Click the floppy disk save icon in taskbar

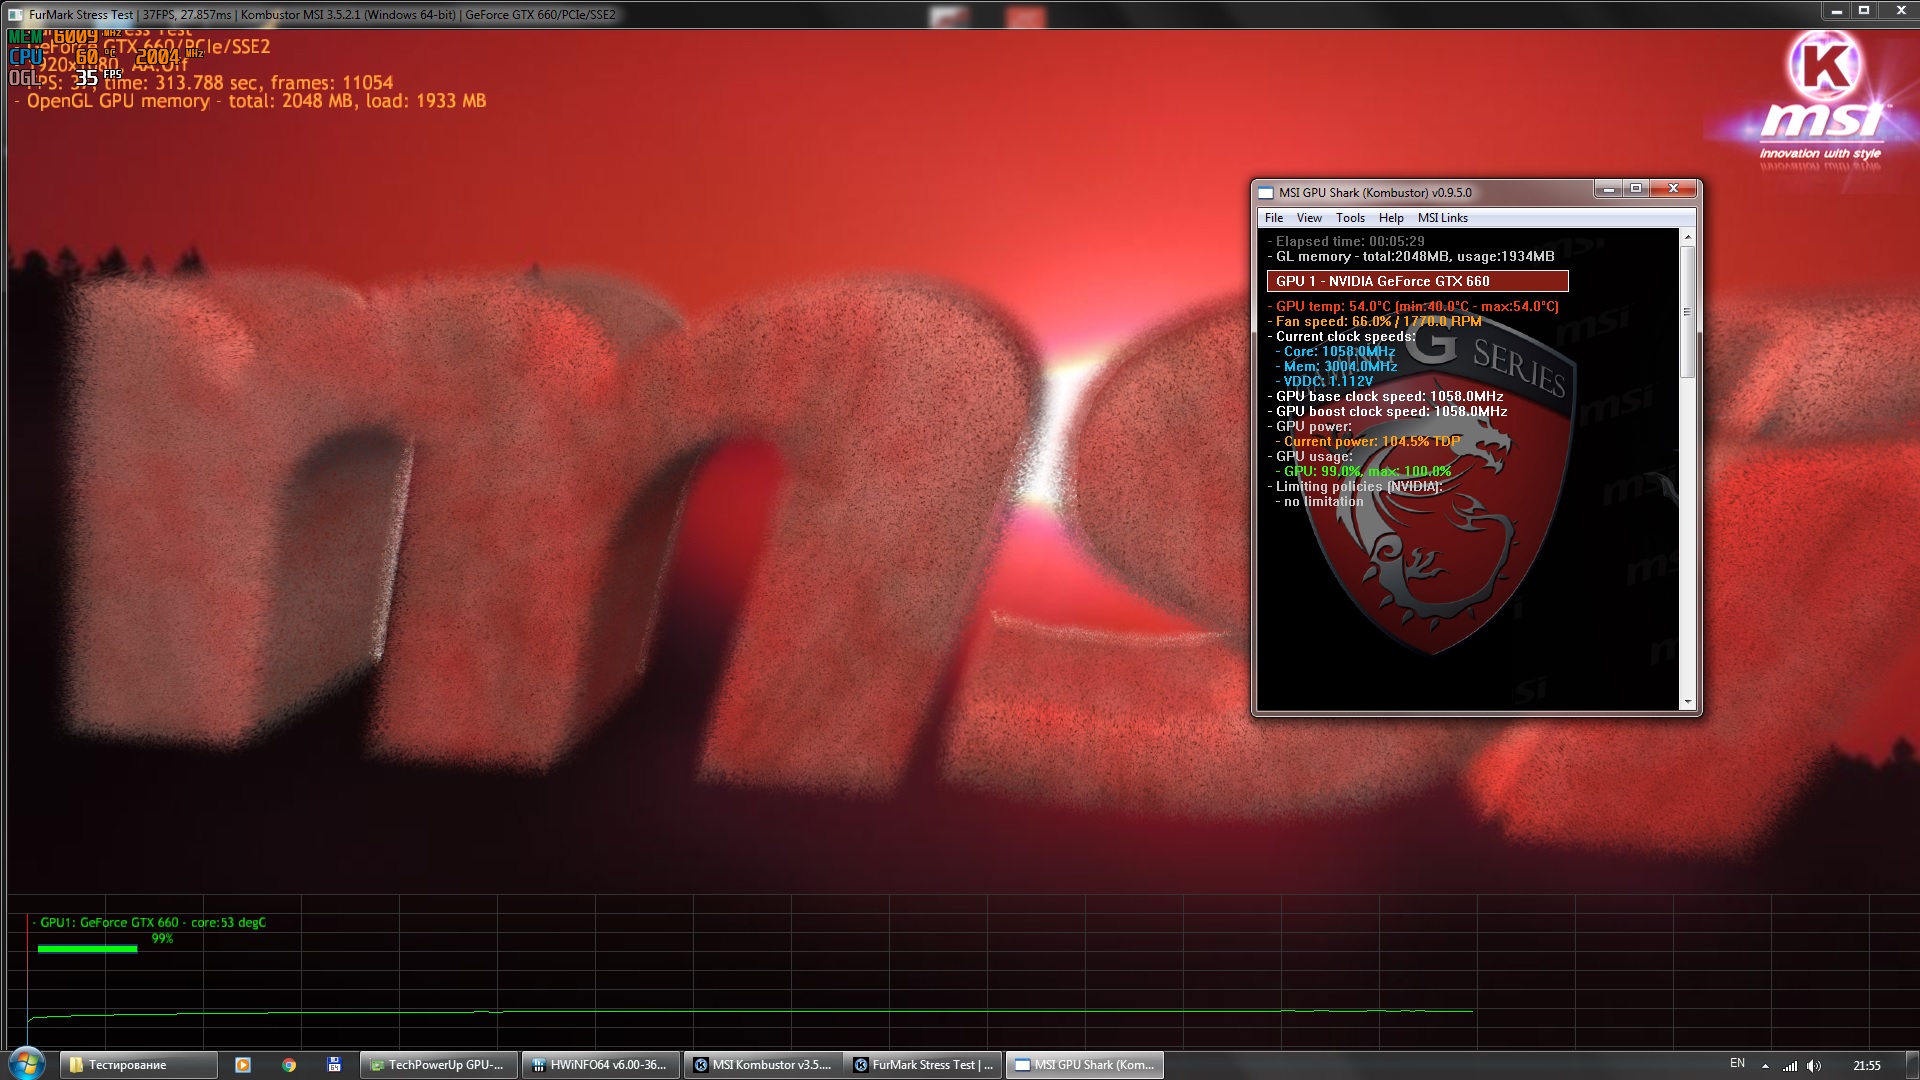tap(334, 1065)
